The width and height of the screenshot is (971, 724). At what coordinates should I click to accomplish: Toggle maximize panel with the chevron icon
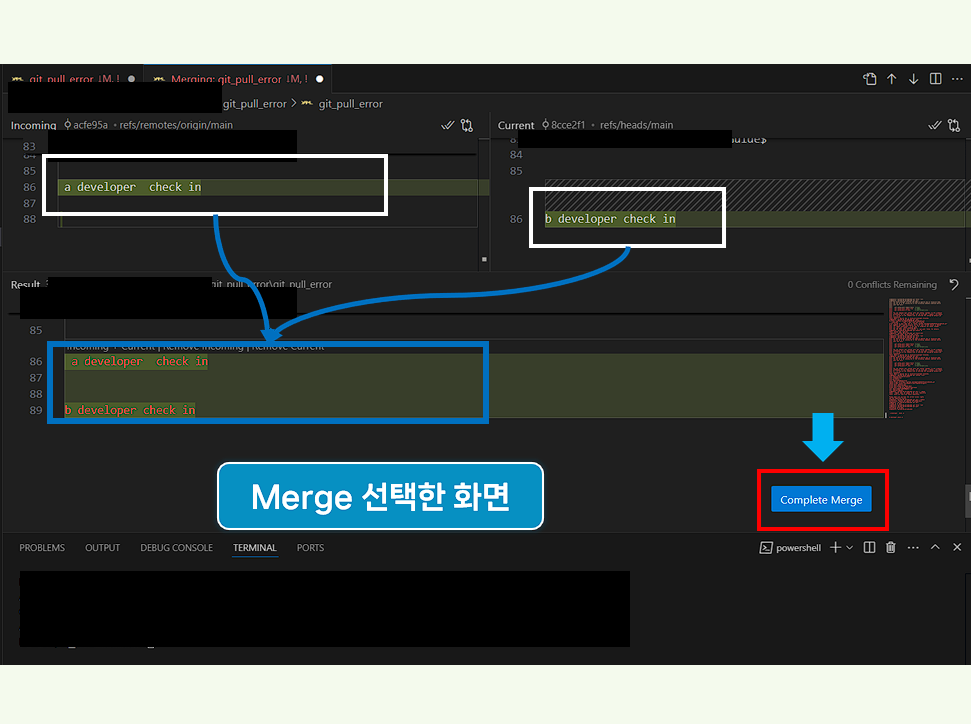935,547
